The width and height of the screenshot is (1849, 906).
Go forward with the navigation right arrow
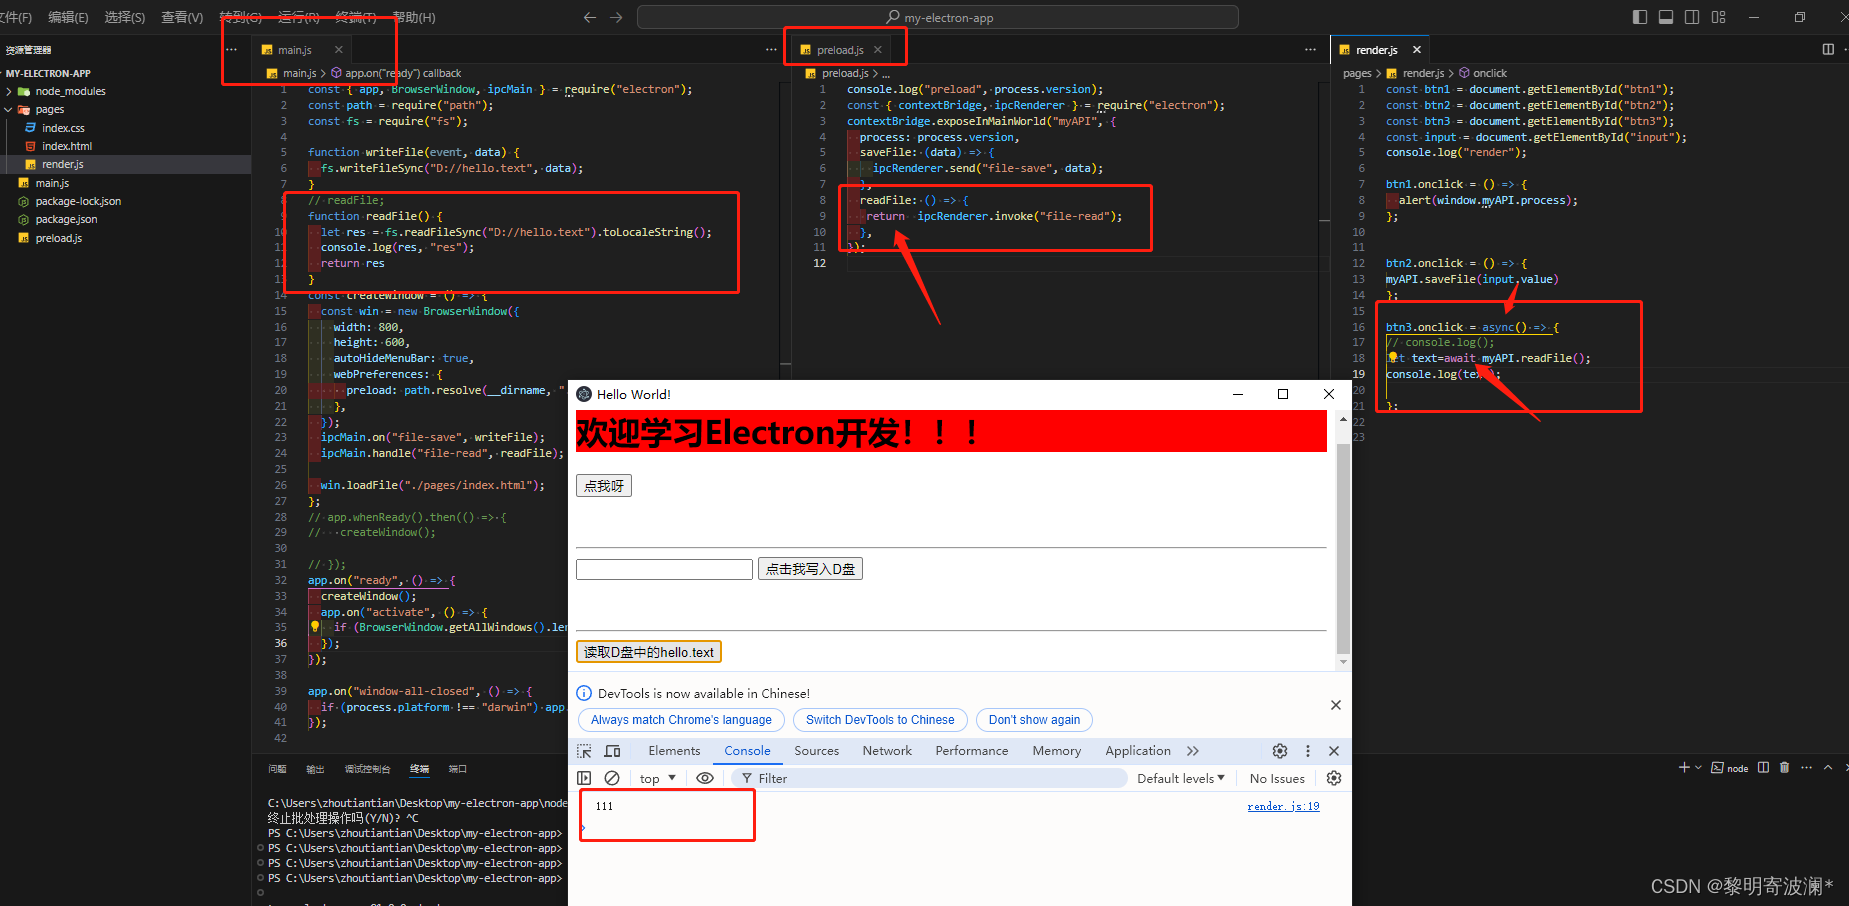(x=616, y=17)
